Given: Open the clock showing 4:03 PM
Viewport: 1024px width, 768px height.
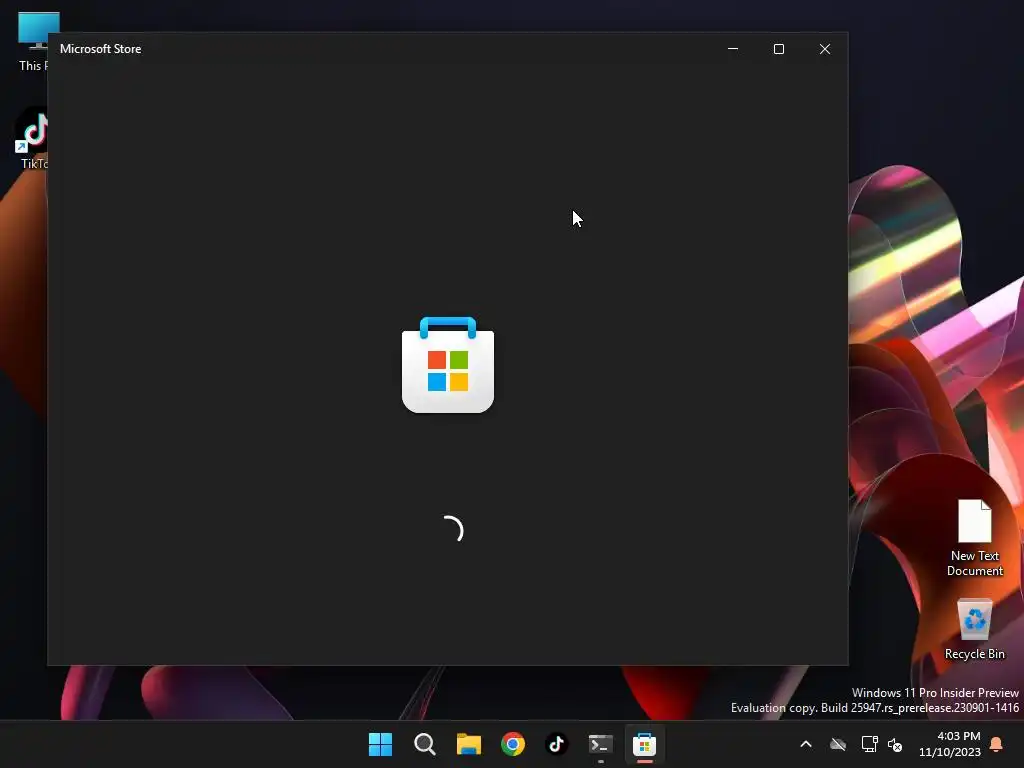Looking at the screenshot, I should pos(950,744).
